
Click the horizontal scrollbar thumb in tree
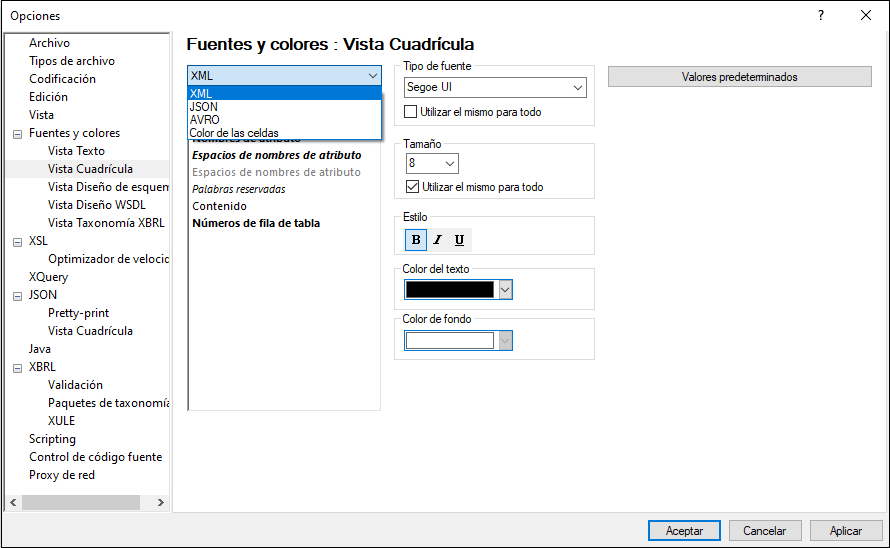click(81, 502)
